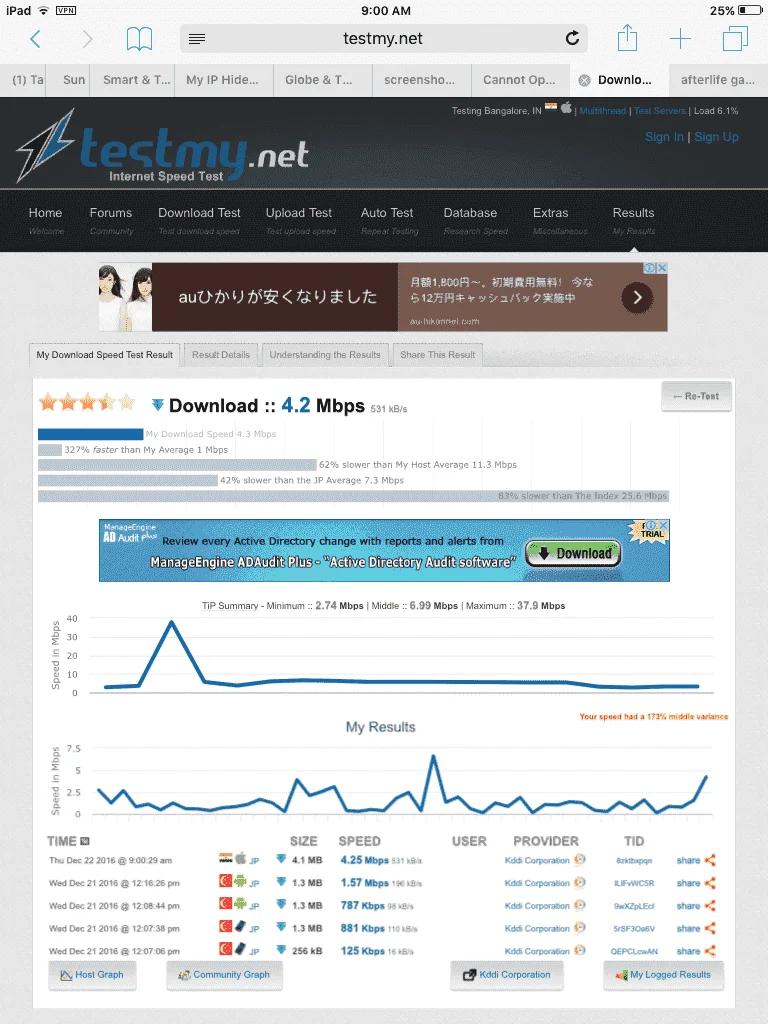
Task: Tap the Safari back arrow
Action: (x=36, y=39)
